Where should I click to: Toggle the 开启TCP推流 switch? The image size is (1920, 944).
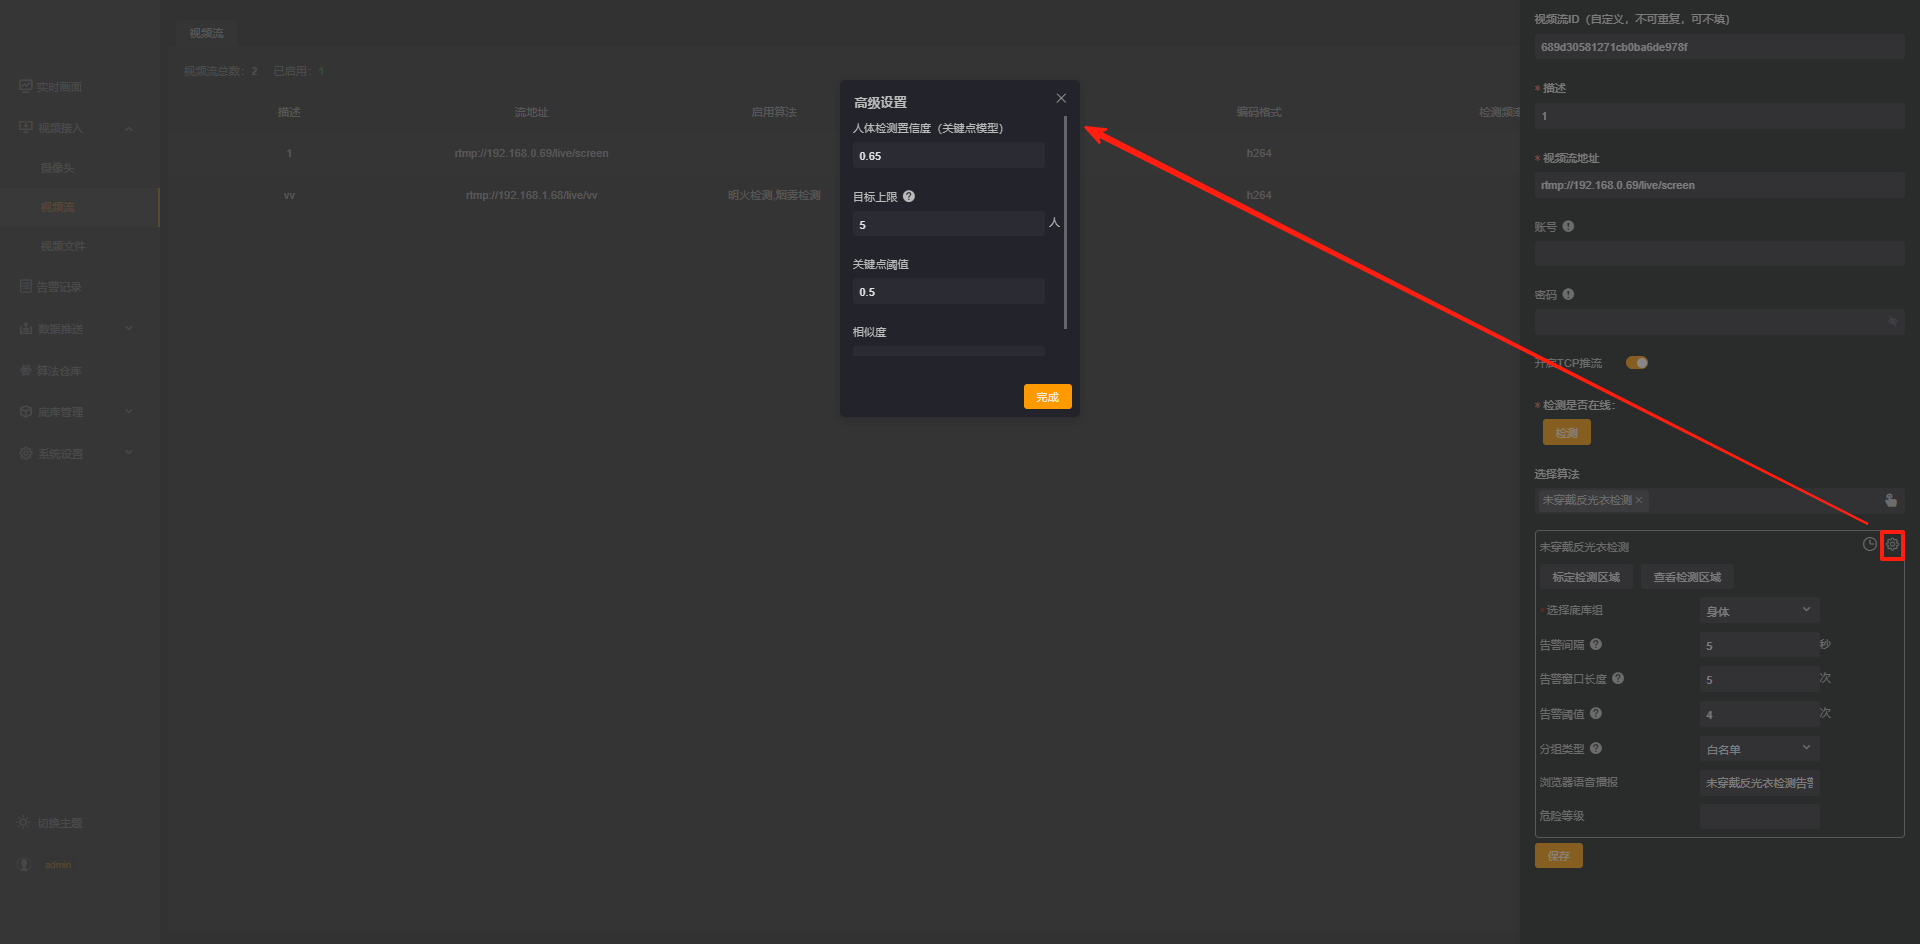[x=1637, y=362]
